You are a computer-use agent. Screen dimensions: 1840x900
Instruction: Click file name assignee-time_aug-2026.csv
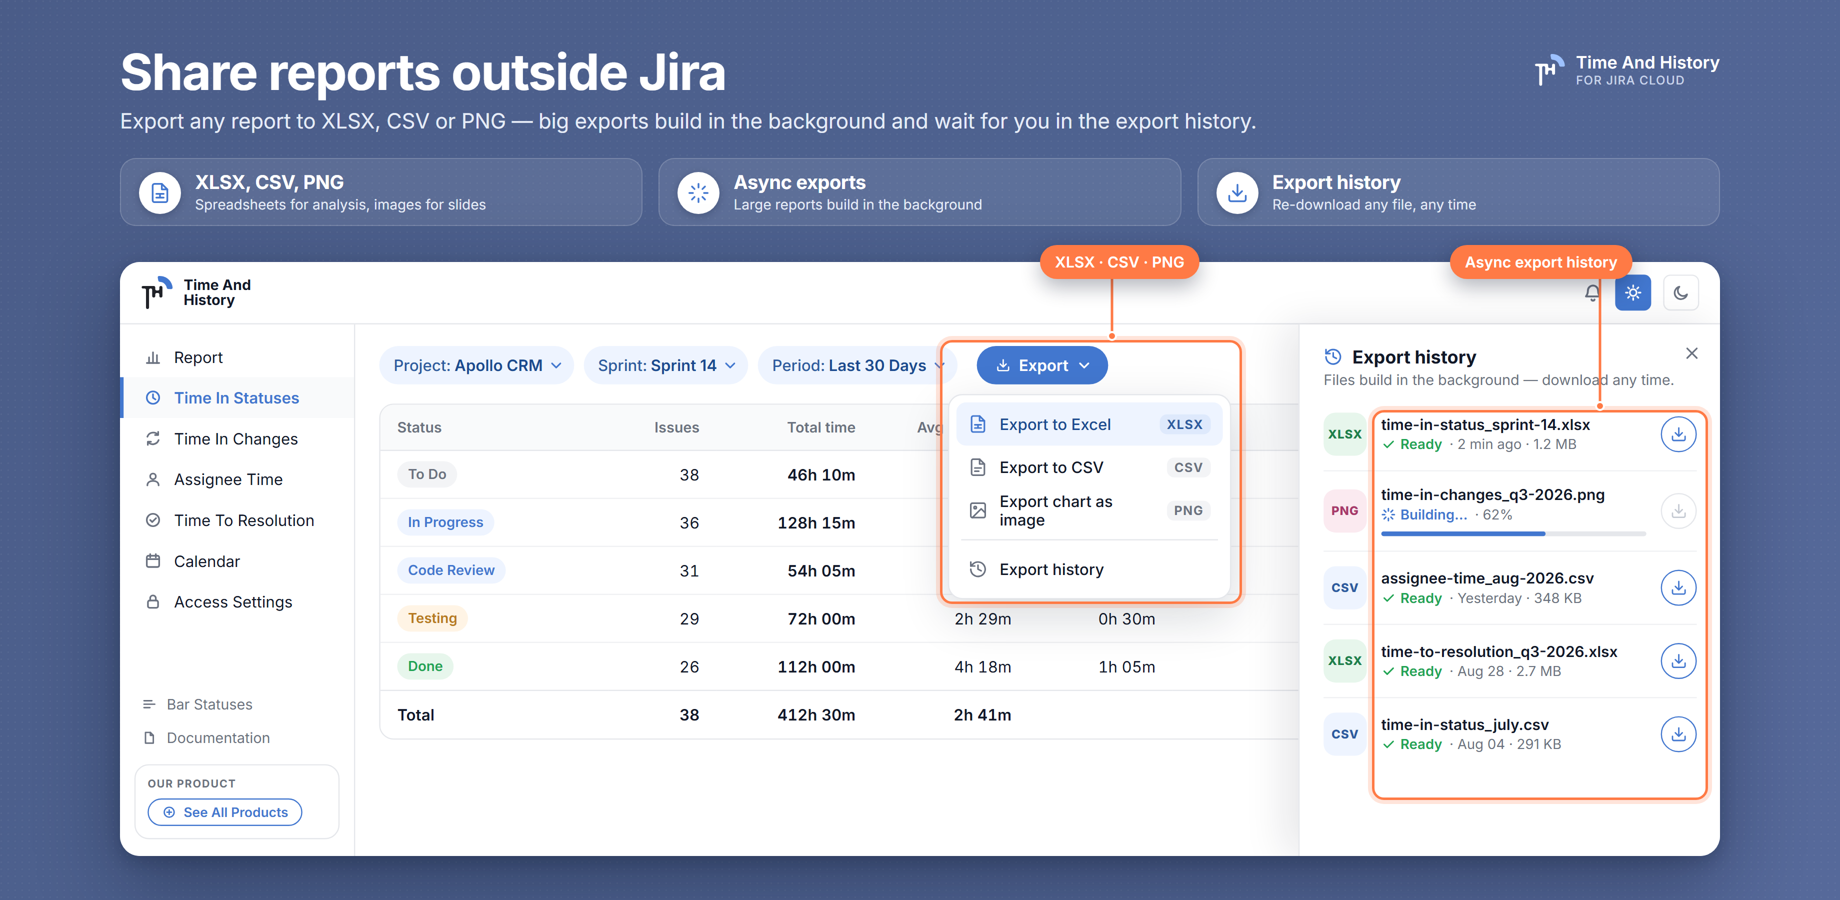pyautogui.click(x=1487, y=578)
